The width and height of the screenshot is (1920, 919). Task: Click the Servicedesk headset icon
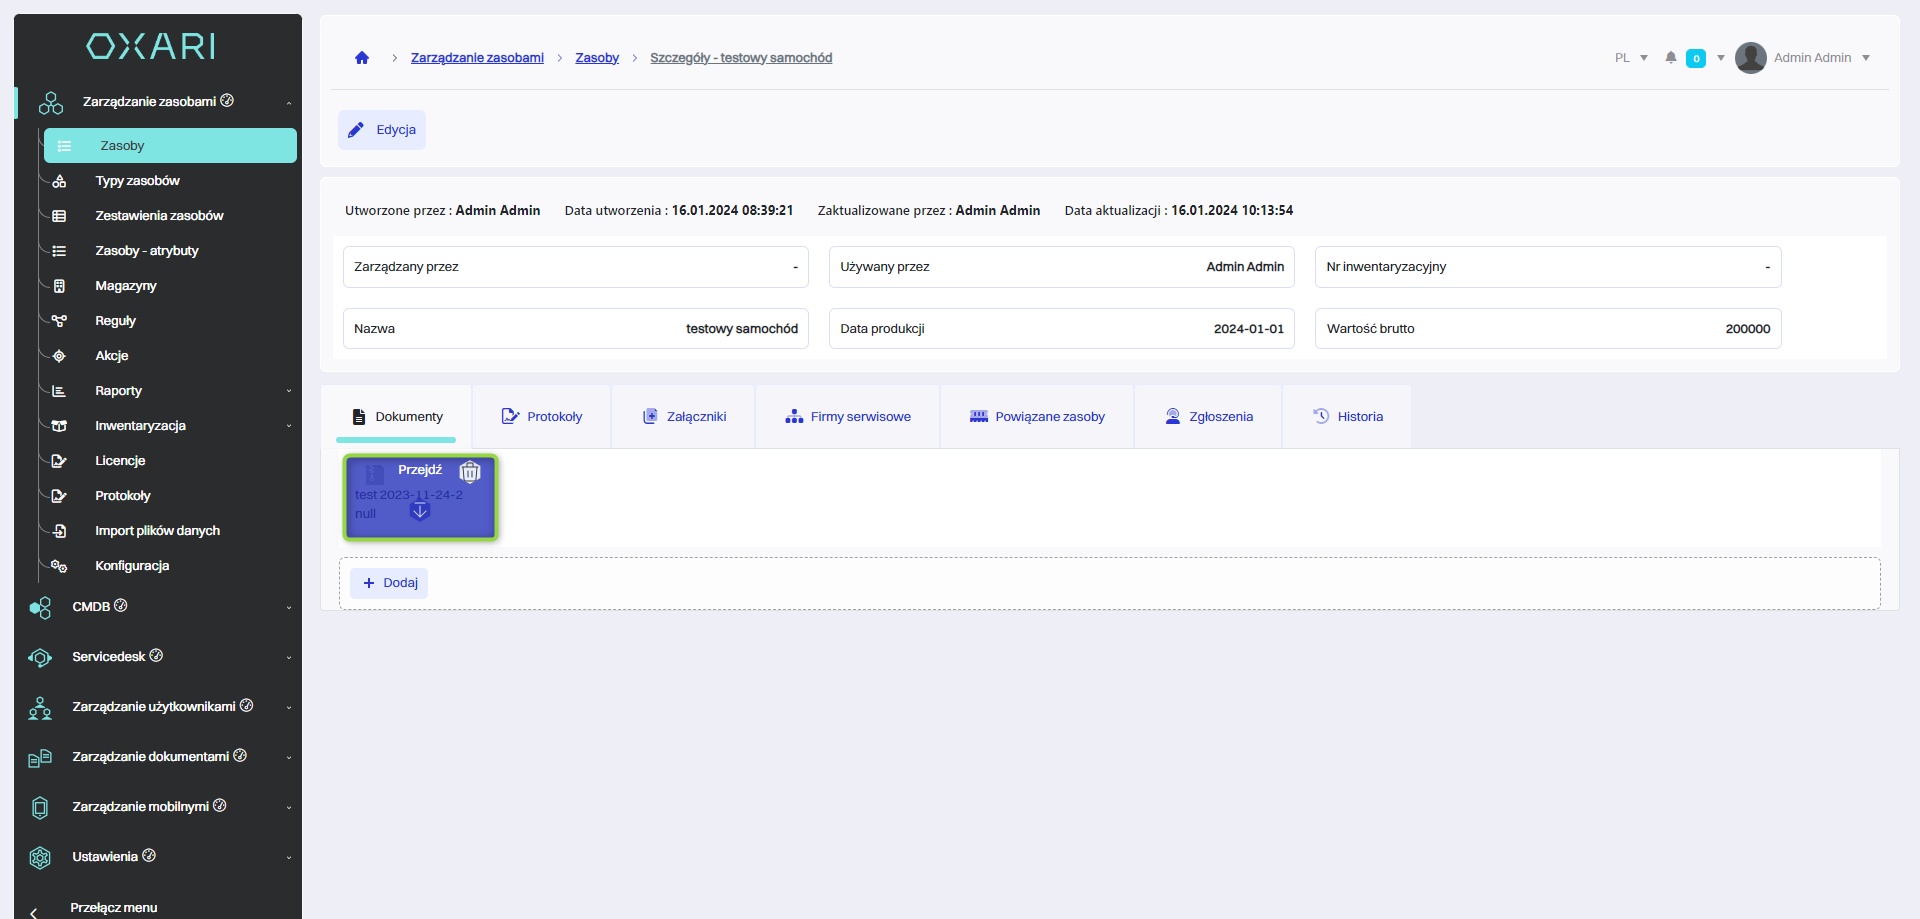click(40, 657)
